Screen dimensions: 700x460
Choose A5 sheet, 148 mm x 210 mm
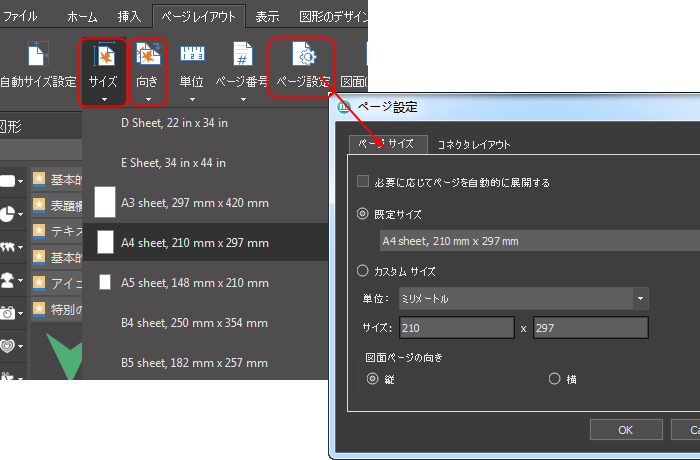205,283
